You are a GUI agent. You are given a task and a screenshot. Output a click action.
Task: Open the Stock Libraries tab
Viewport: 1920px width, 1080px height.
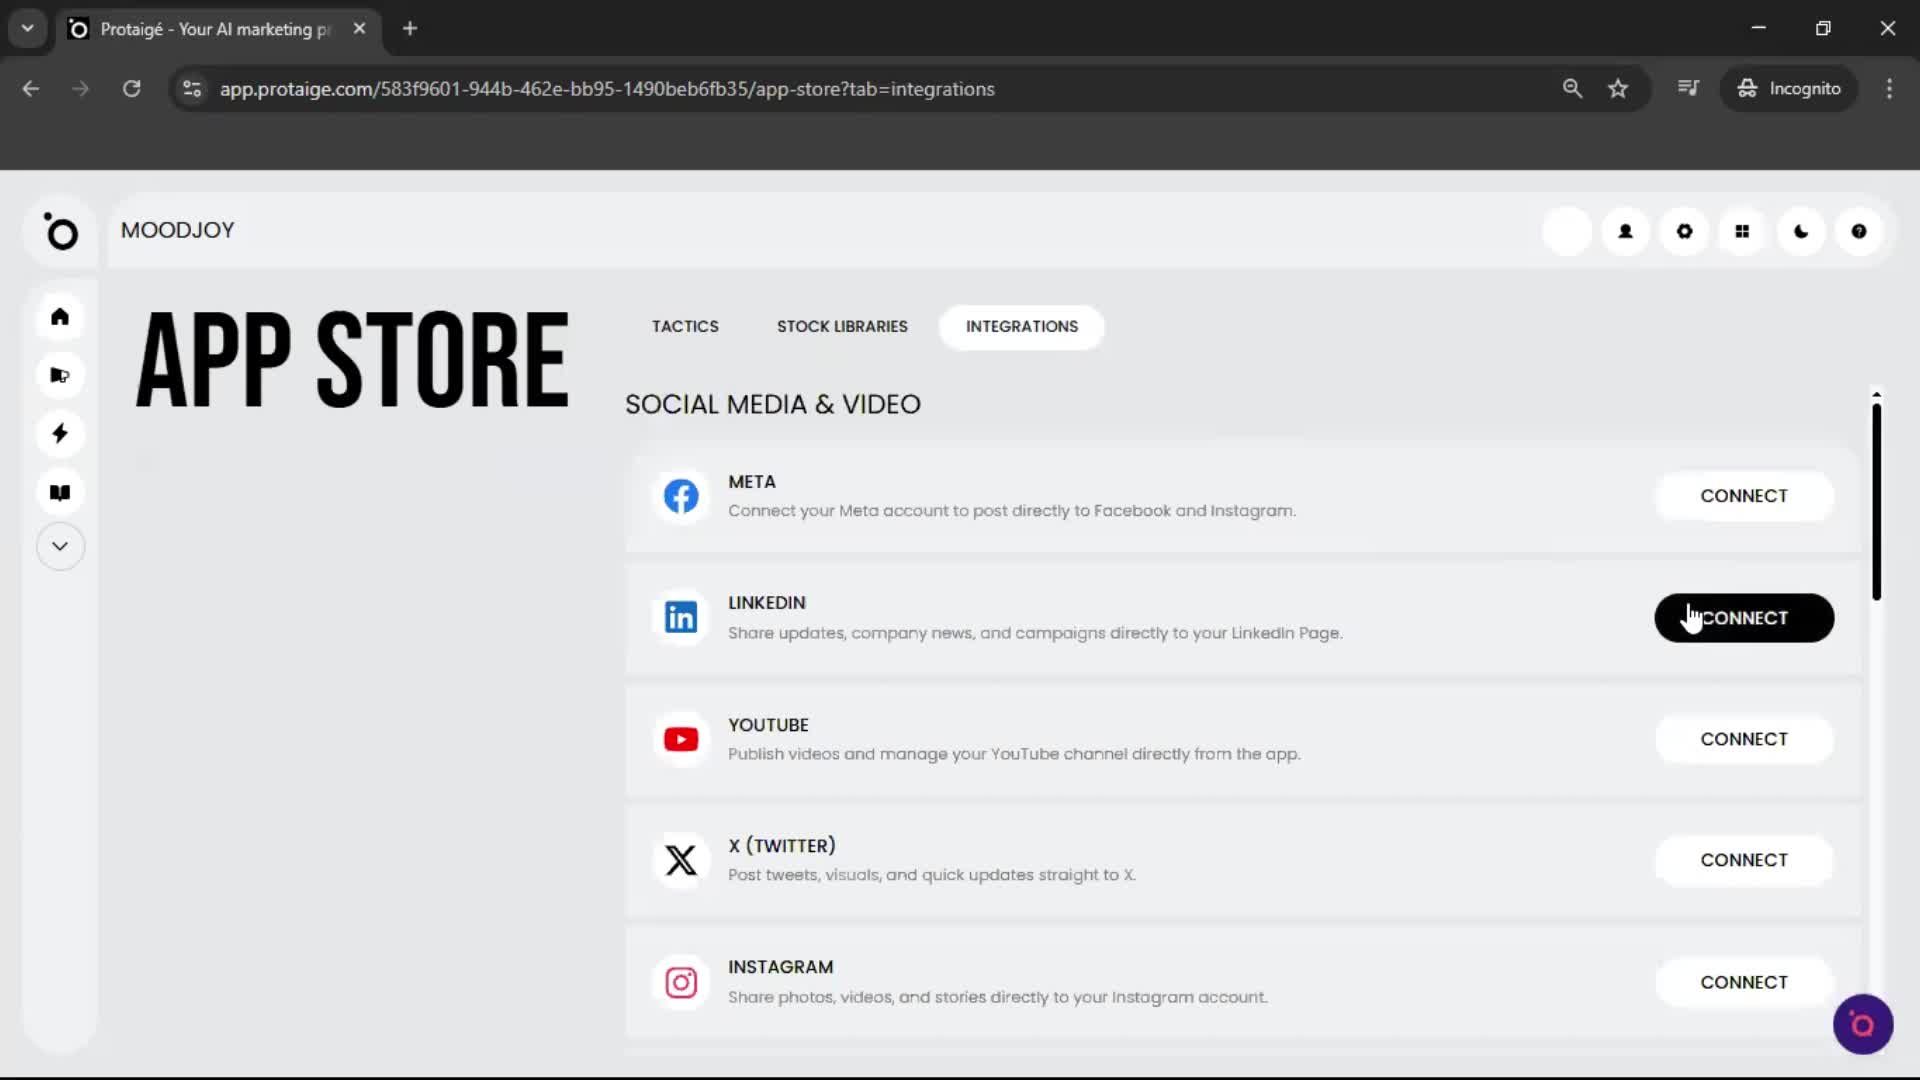[841, 326]
